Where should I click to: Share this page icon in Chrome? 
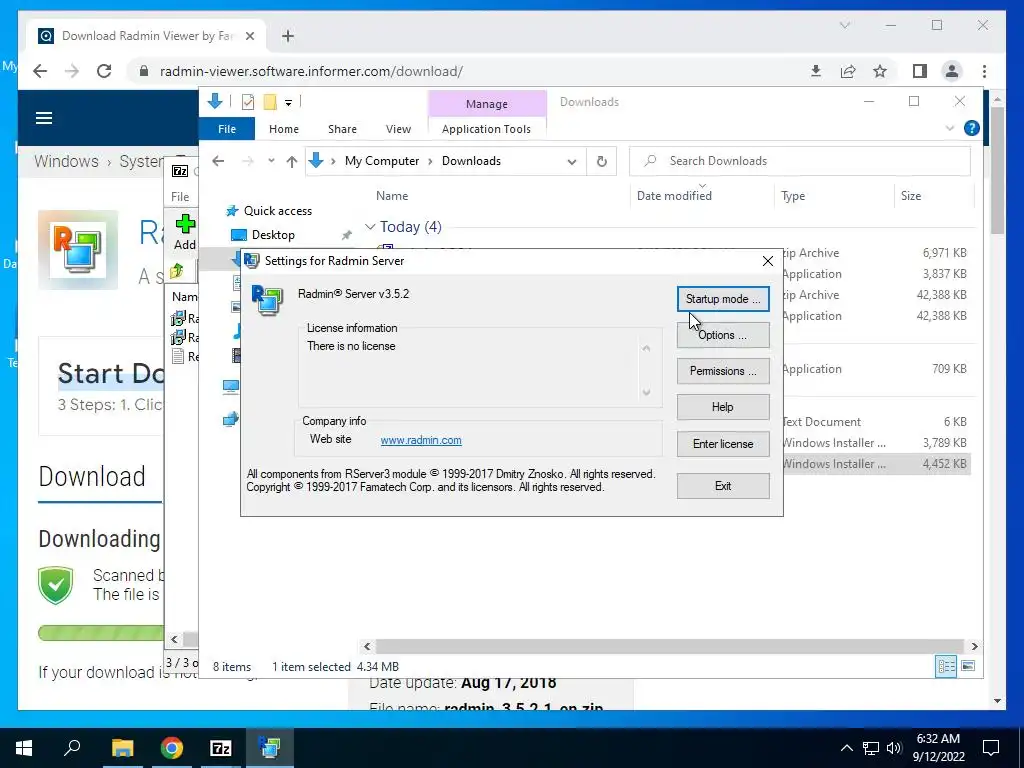848,71
